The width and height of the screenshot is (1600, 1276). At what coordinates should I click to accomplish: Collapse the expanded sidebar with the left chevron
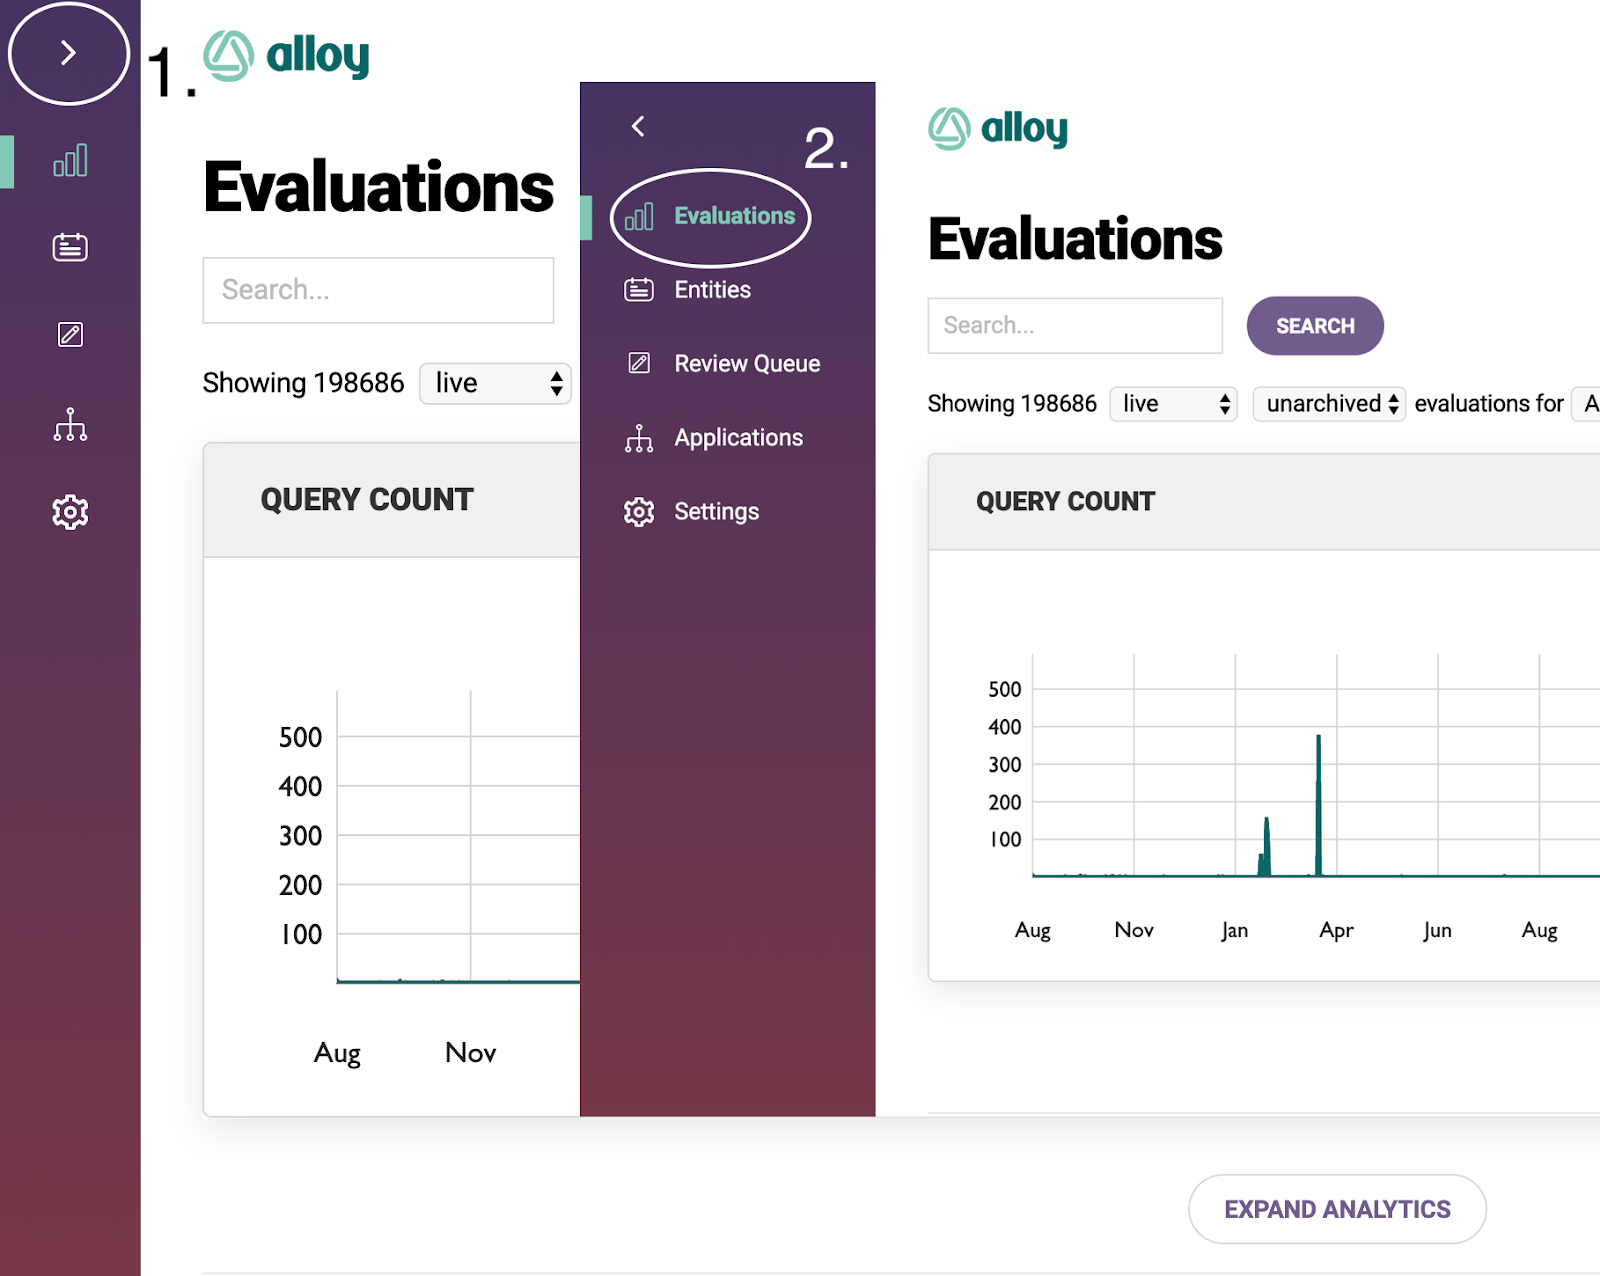(x=638, y=126)
